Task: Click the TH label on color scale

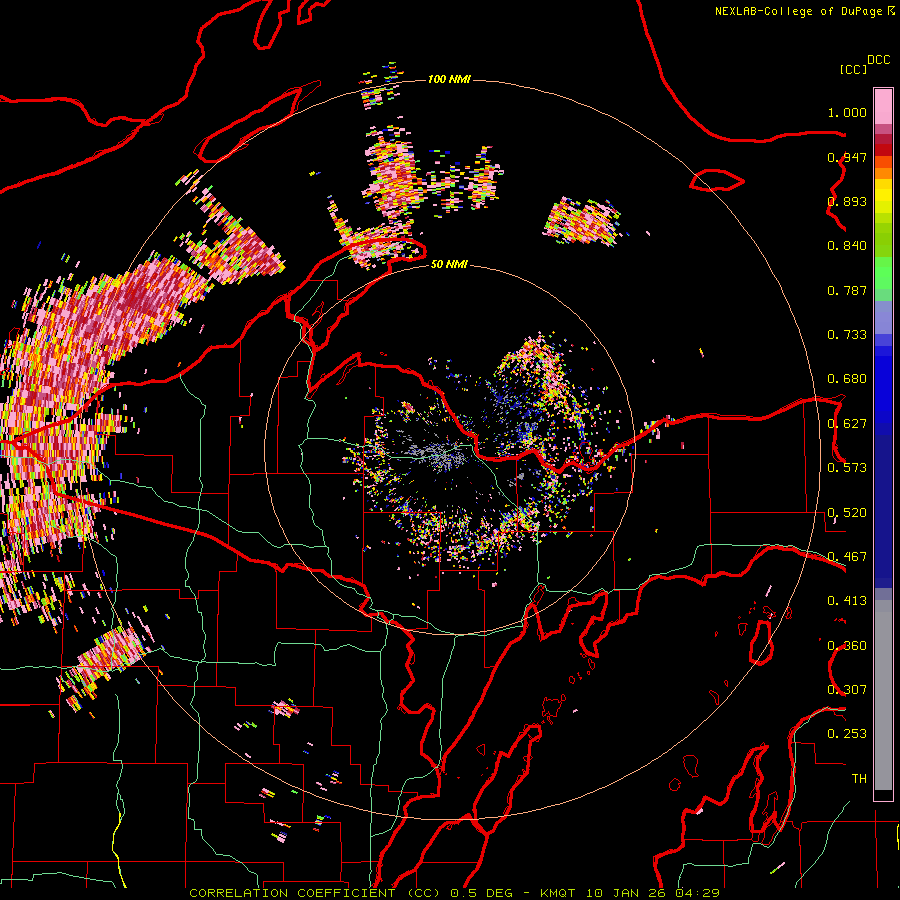Action: 859,778
